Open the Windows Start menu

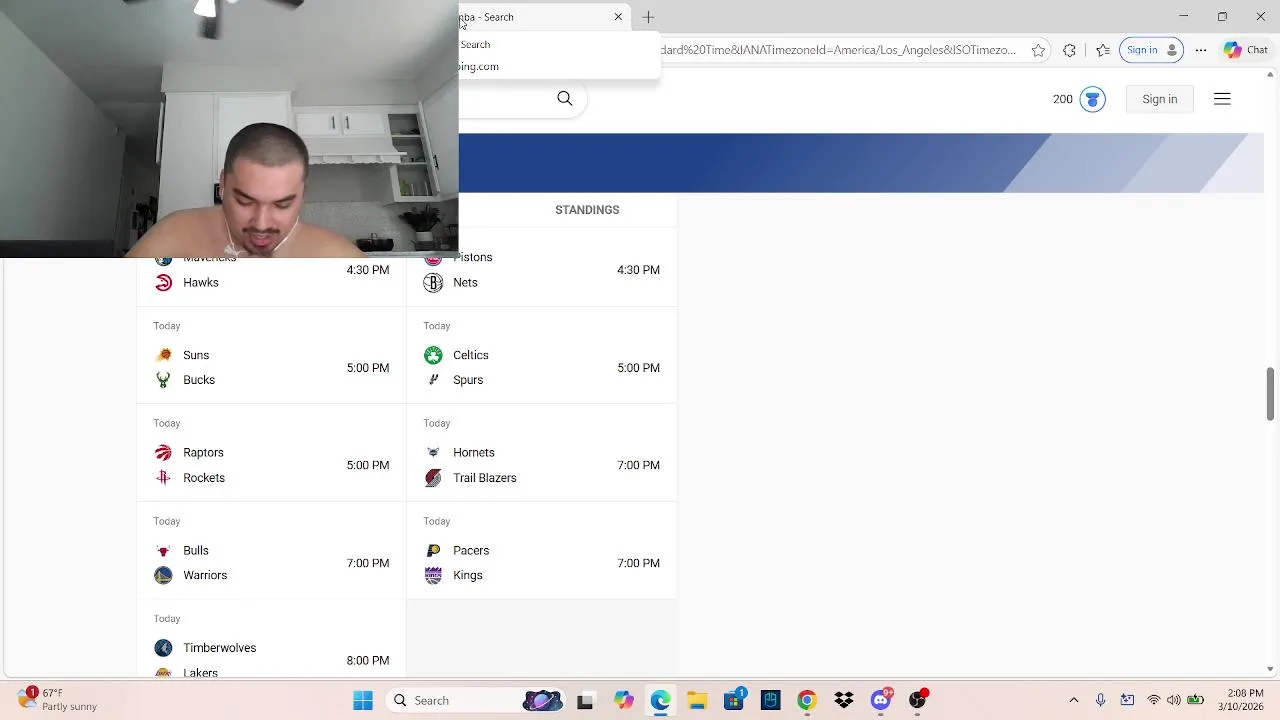tap(363, 701)
